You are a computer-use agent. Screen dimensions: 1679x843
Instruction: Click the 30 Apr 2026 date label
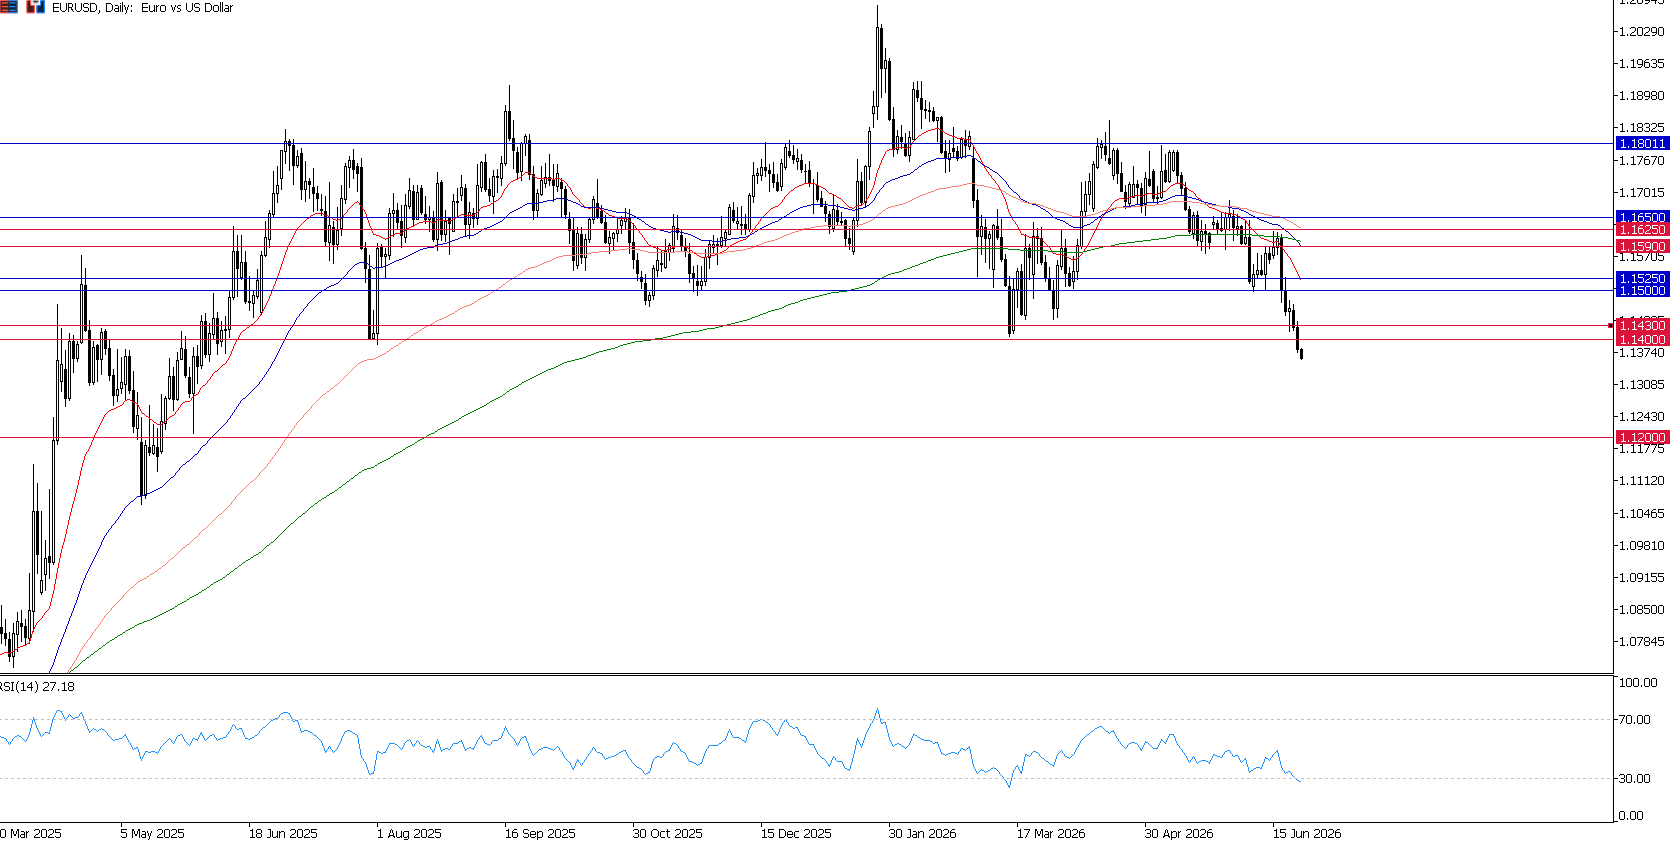click(x=1179, y=834)
